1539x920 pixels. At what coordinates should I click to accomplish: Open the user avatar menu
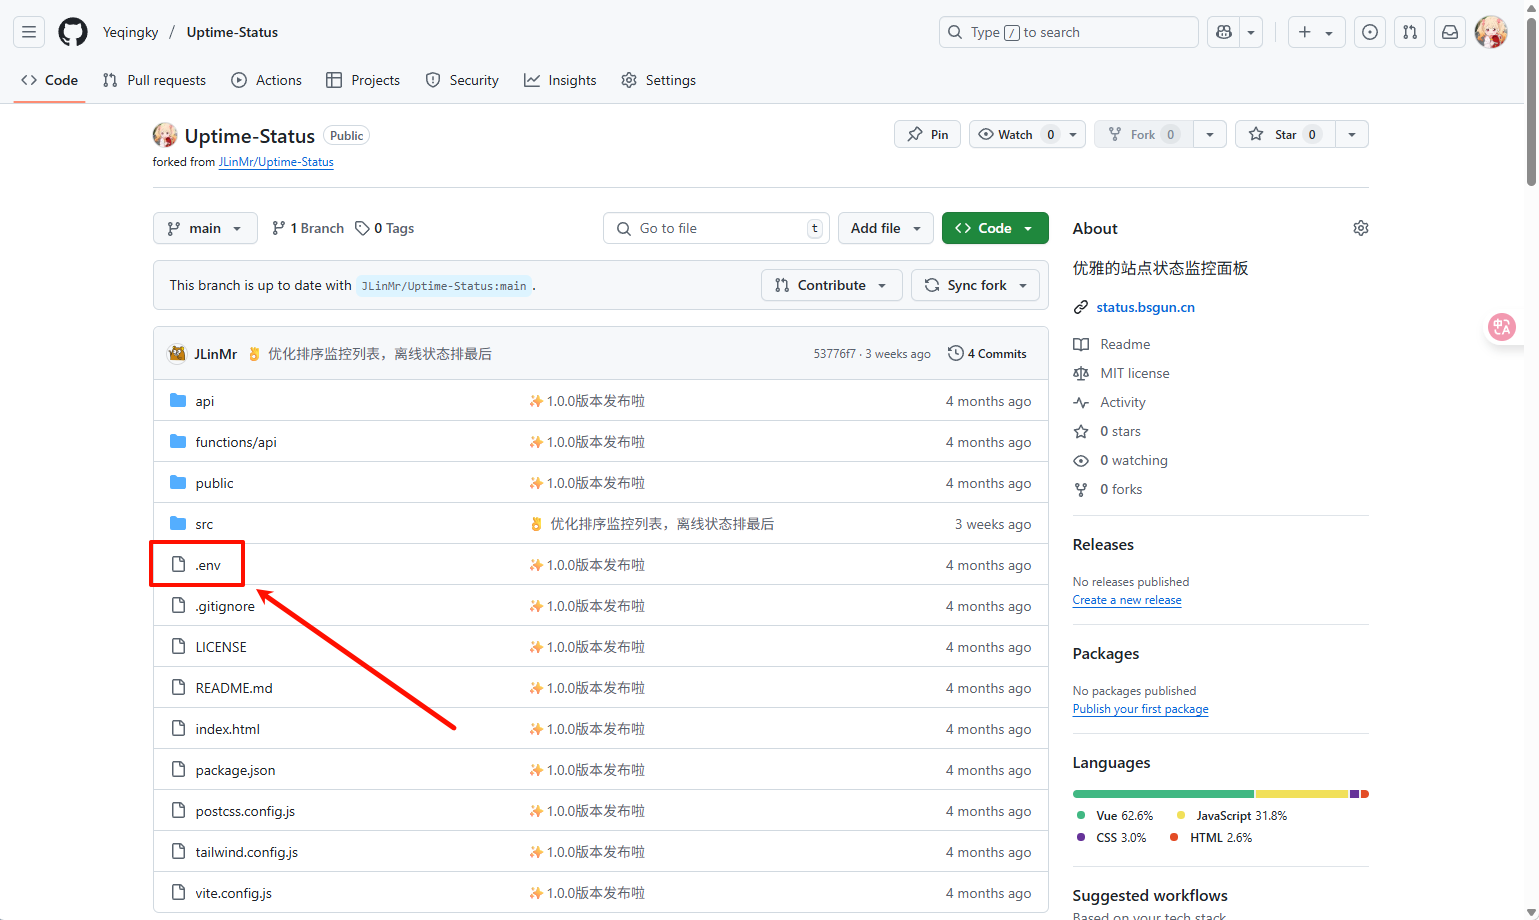1491,32
